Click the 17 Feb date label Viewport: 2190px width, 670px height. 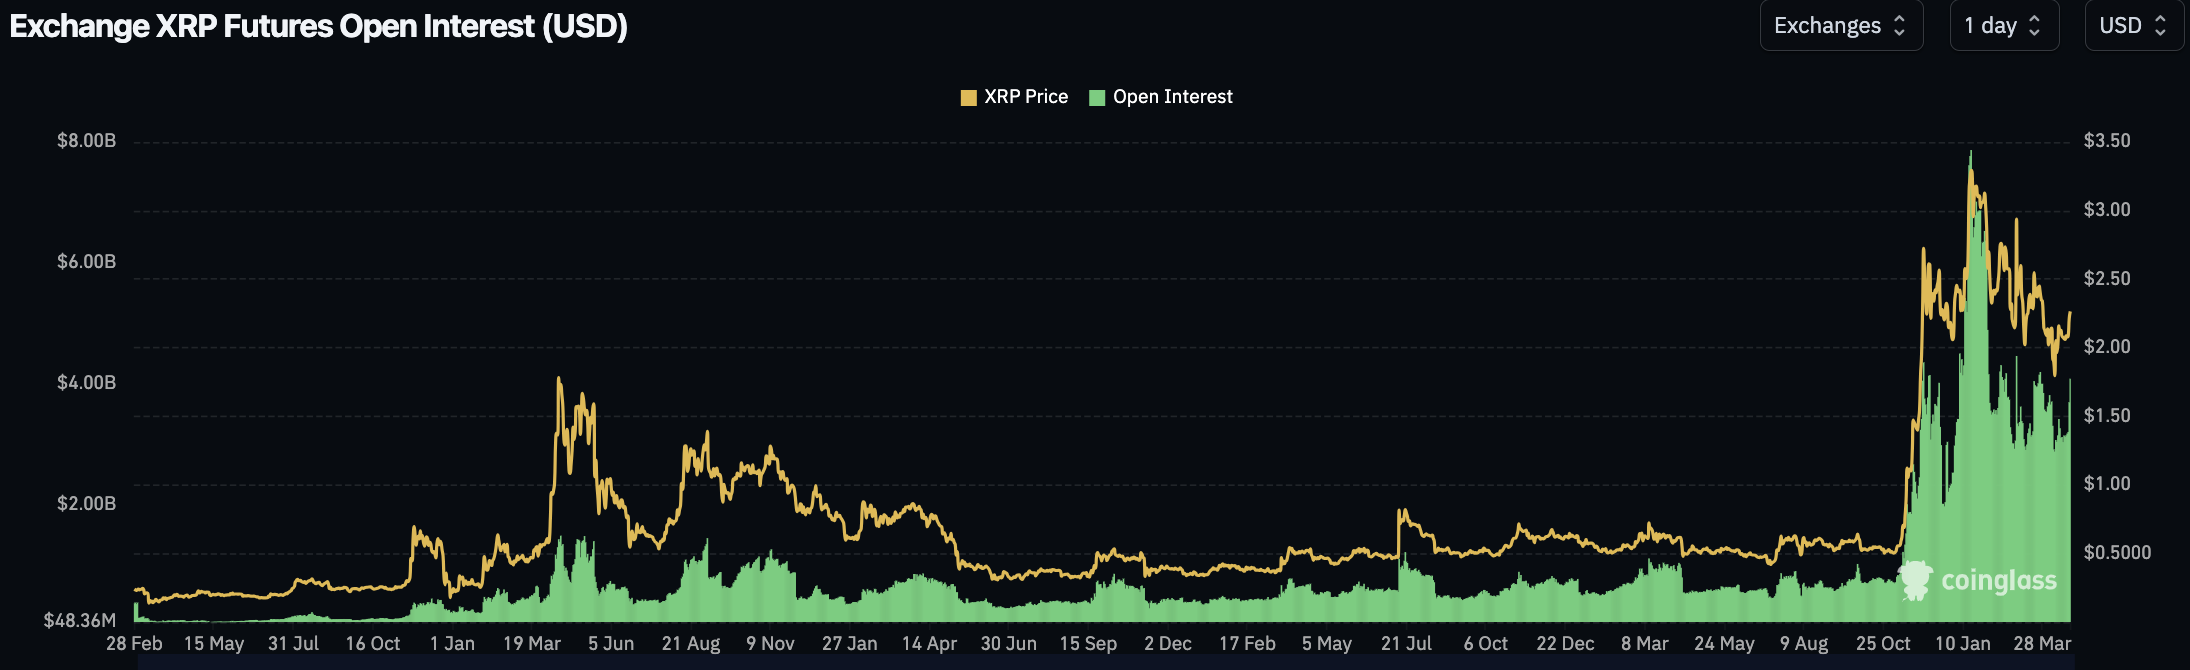pyautogui.click(x=1247, y=644)
